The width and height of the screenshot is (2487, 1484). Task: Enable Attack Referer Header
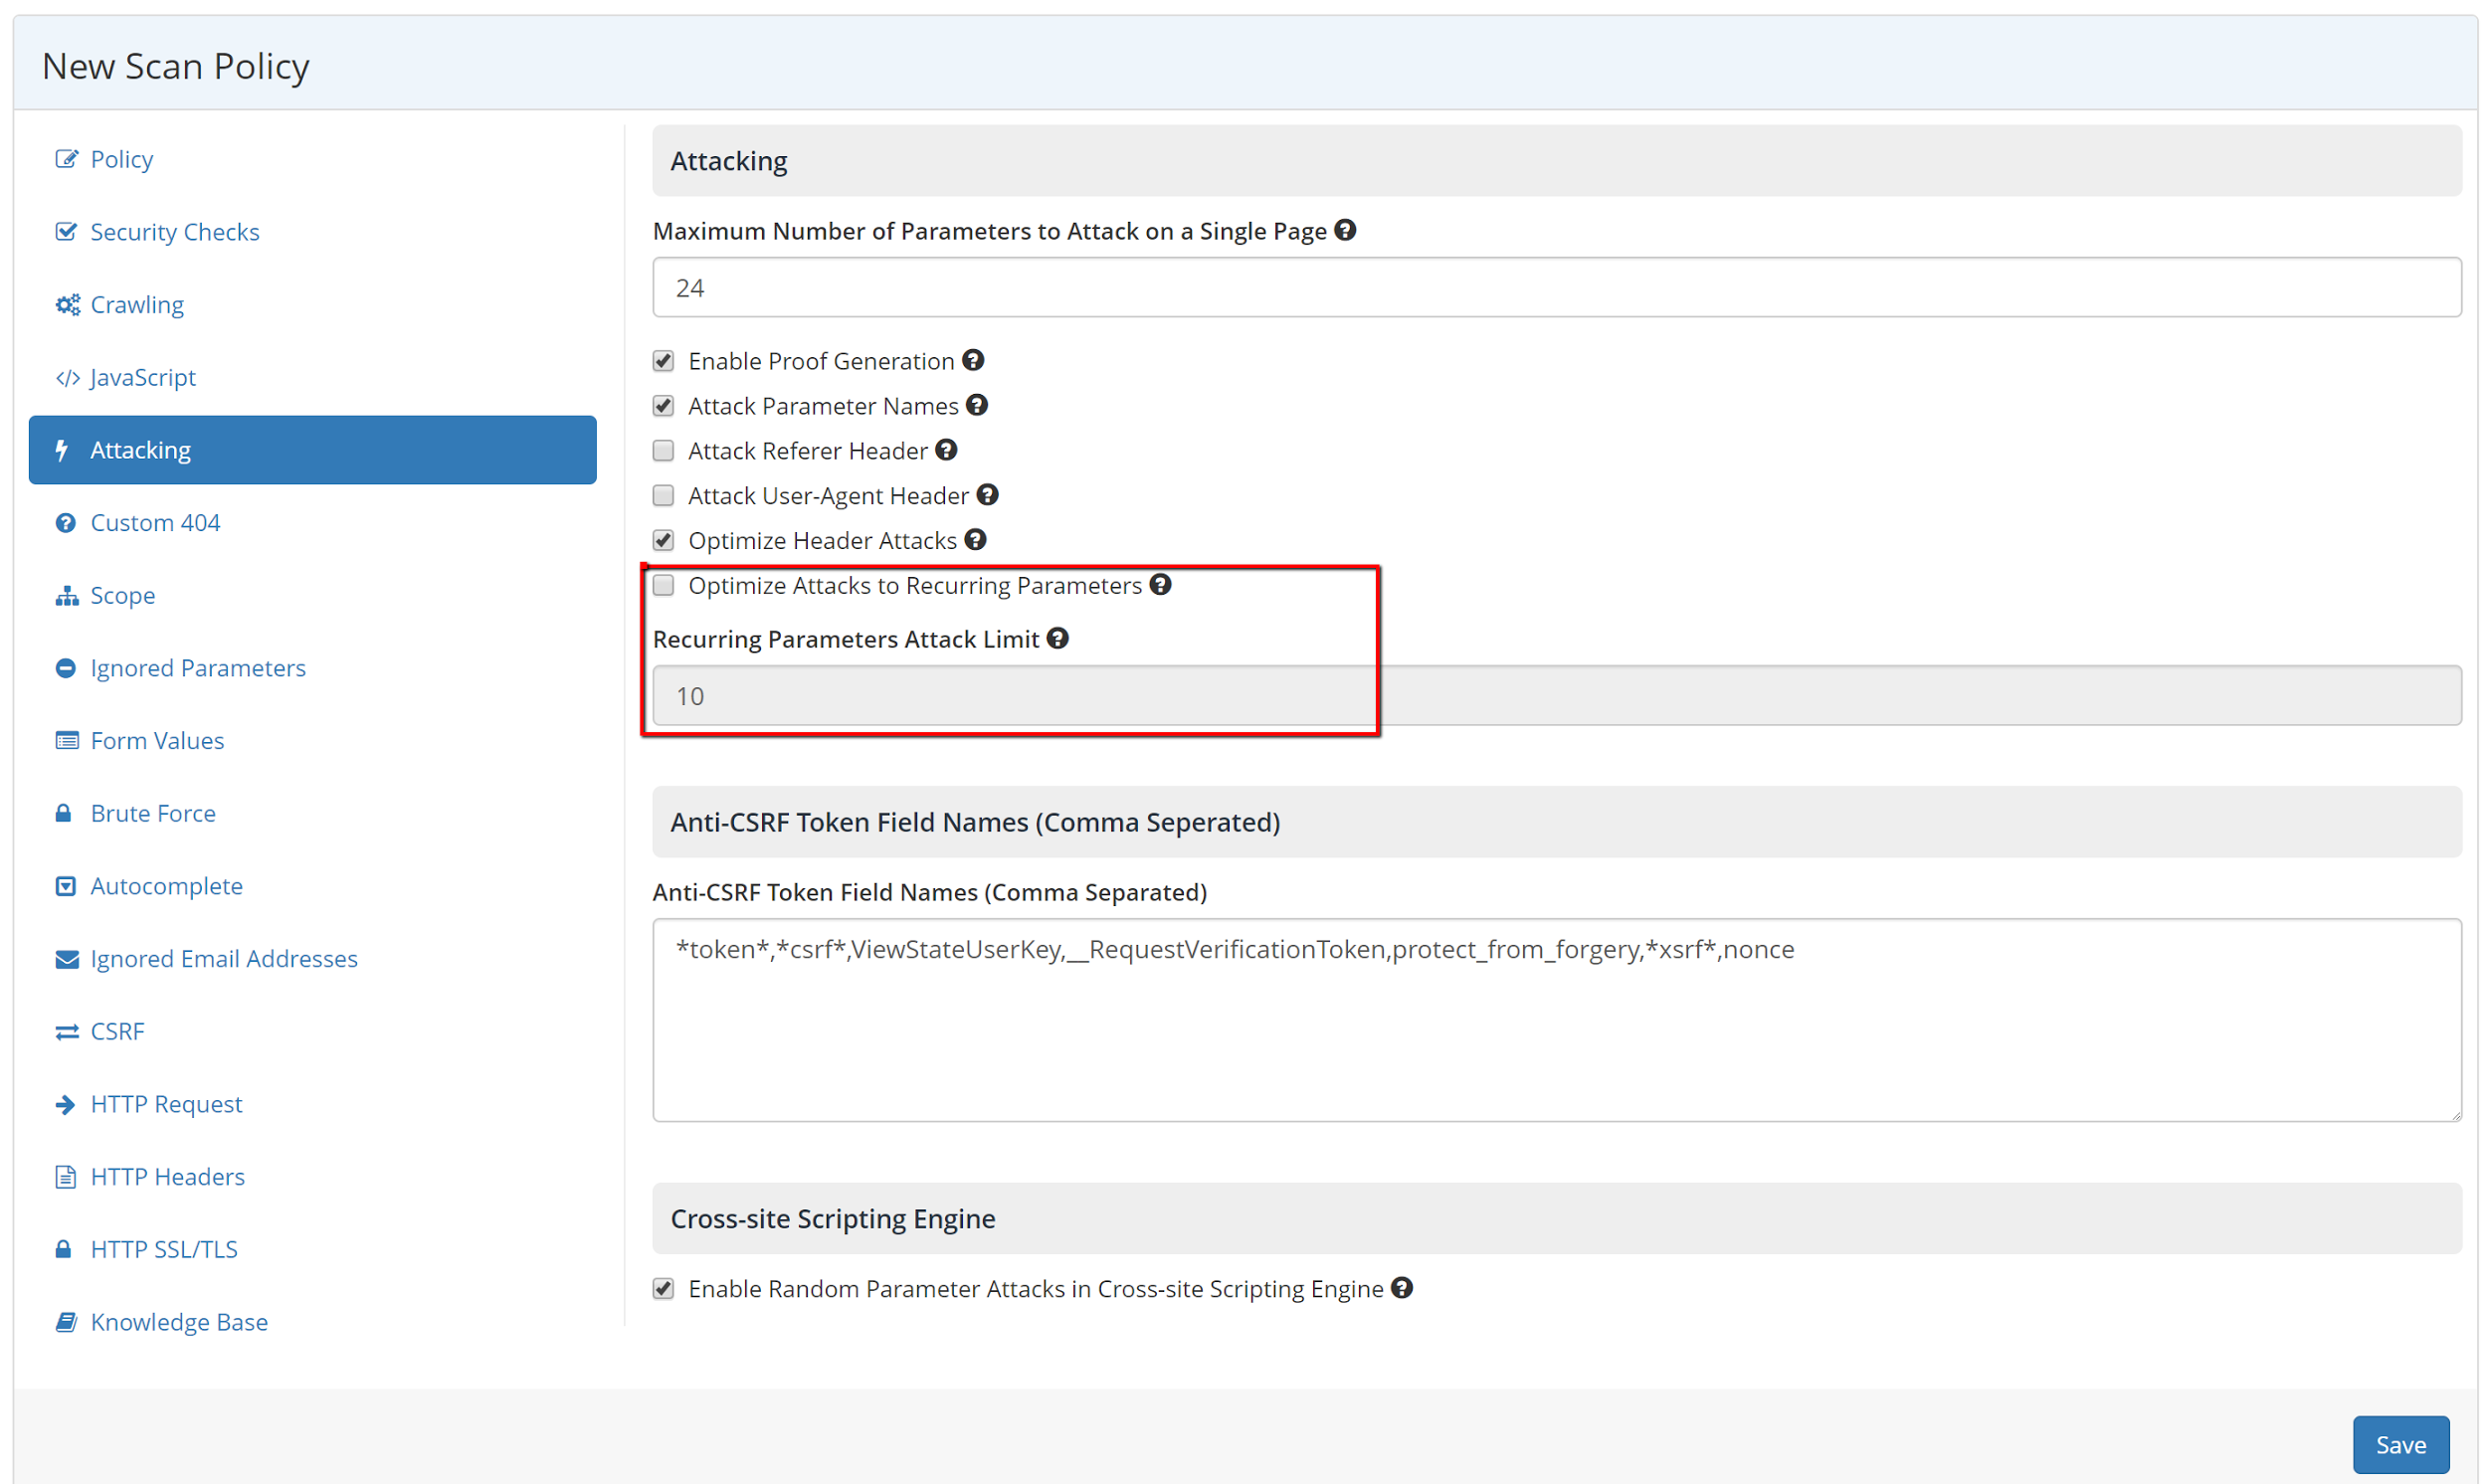click(663, 450)
